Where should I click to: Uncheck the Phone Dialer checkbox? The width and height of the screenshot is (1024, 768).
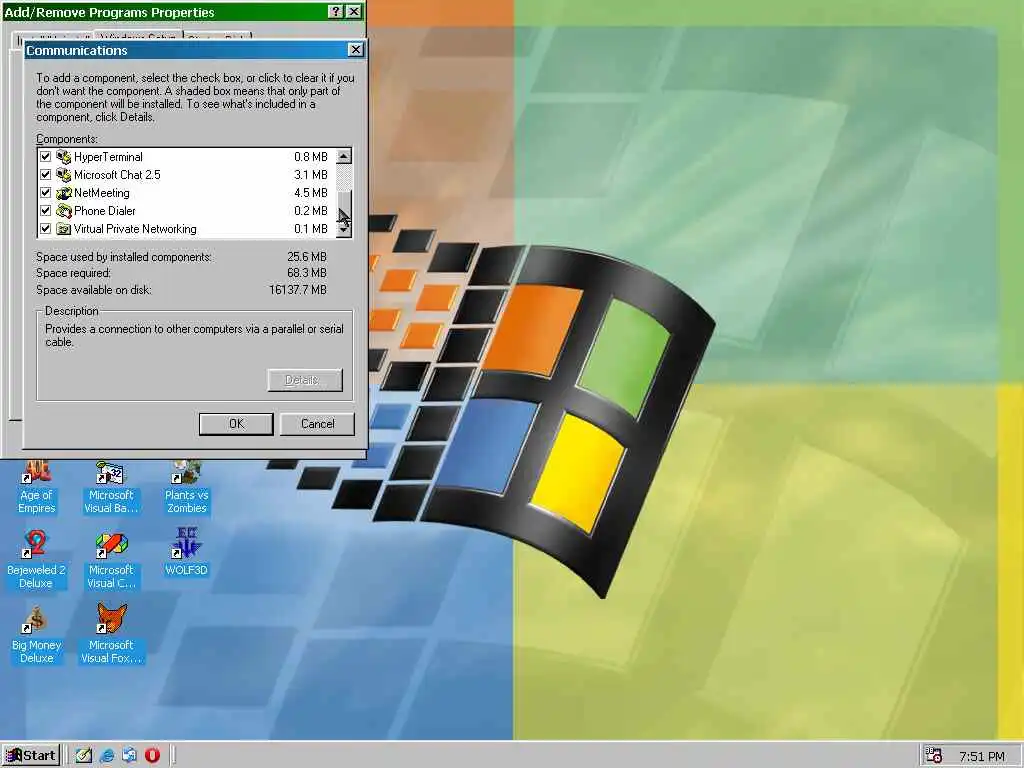point(46,211)
